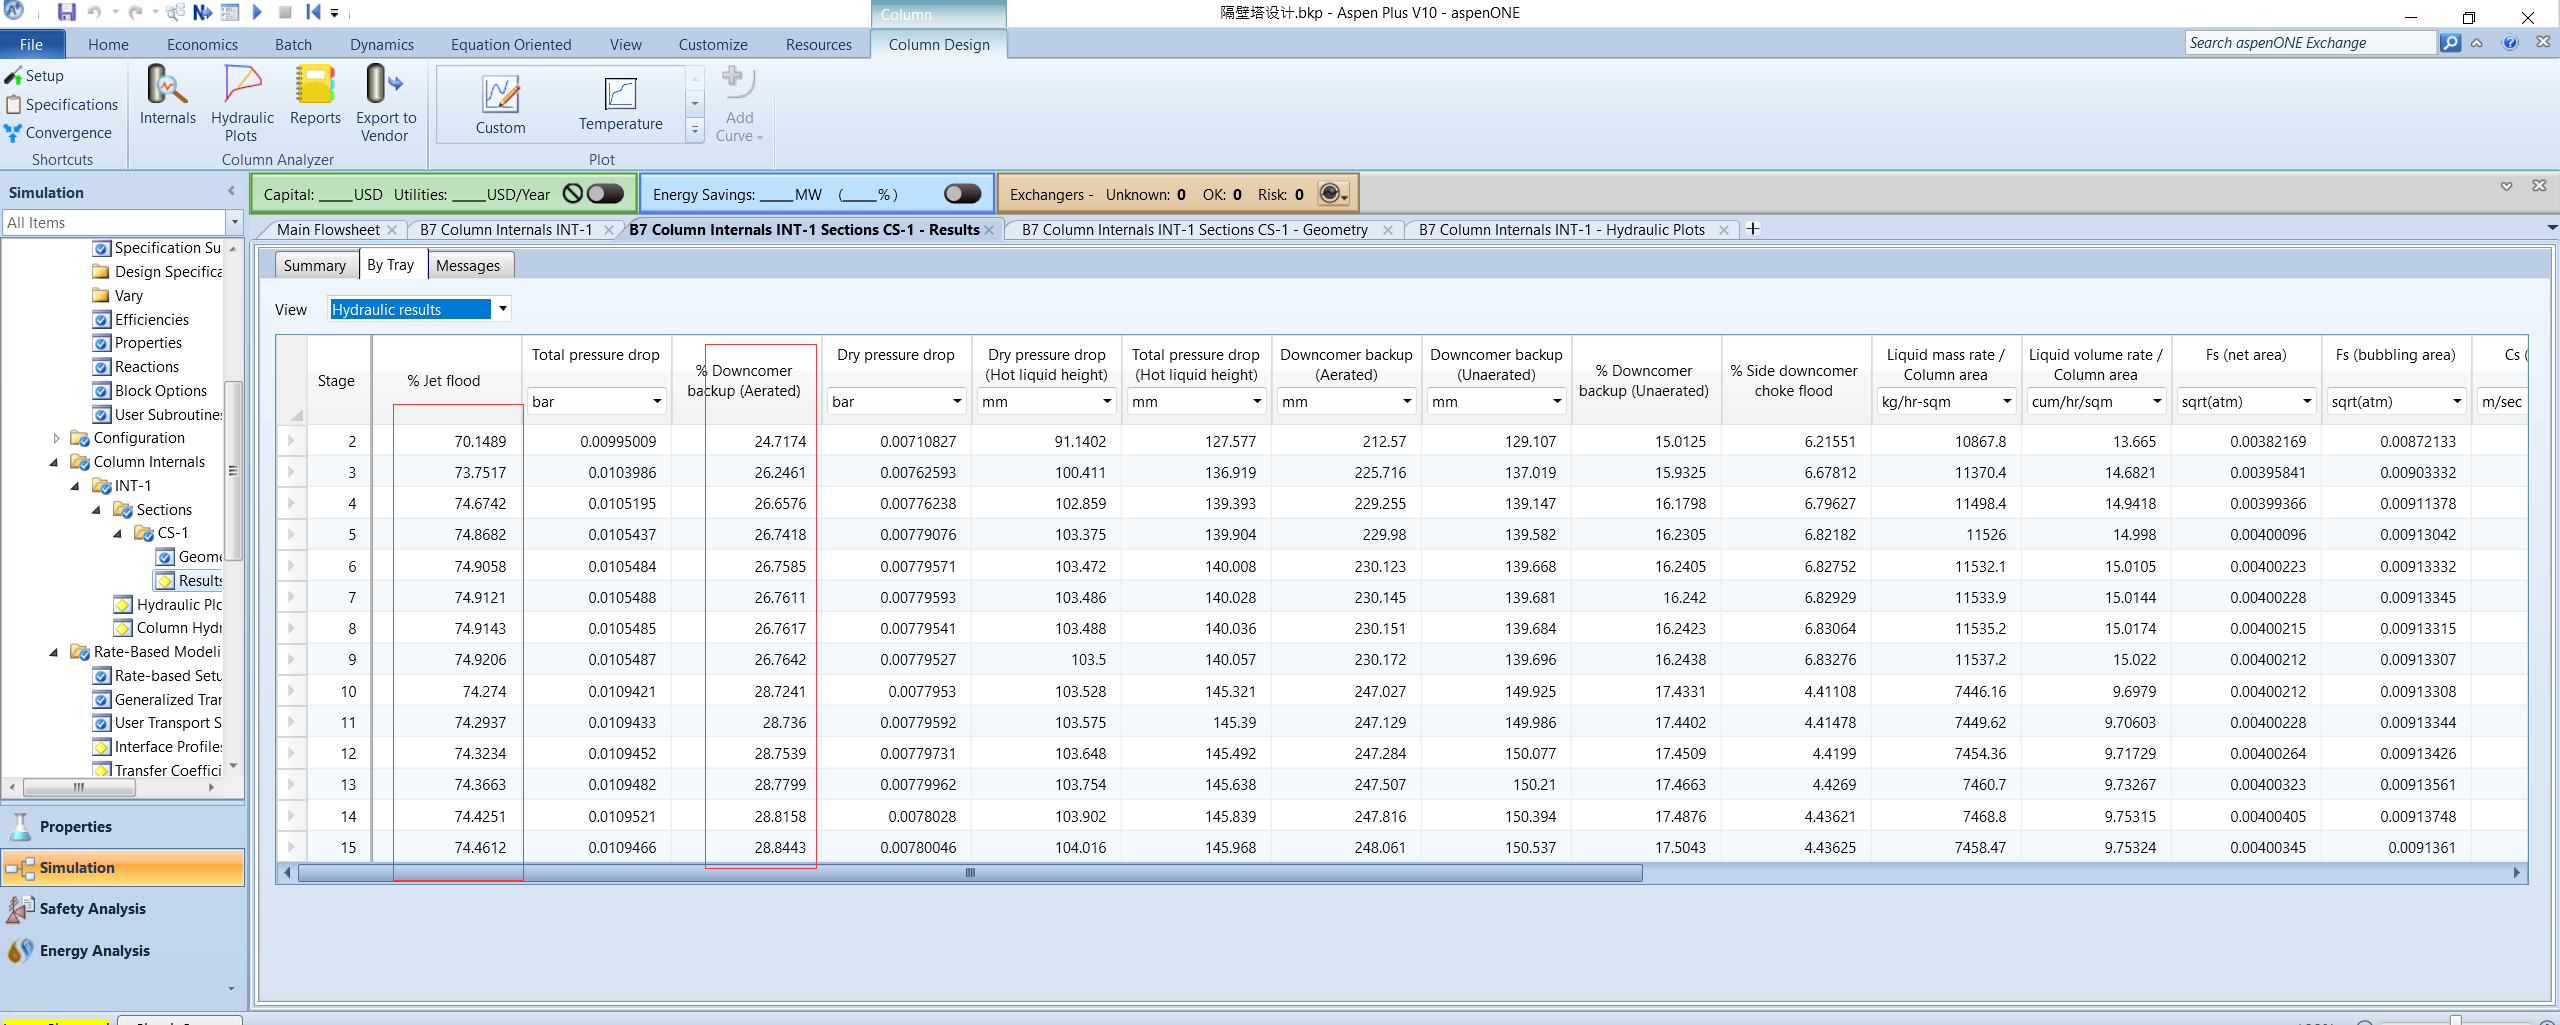The width and height of the screenshot is (2560, 1025).
Task: Open the Reports notebook icon
Action: click(x=315, y=96)
